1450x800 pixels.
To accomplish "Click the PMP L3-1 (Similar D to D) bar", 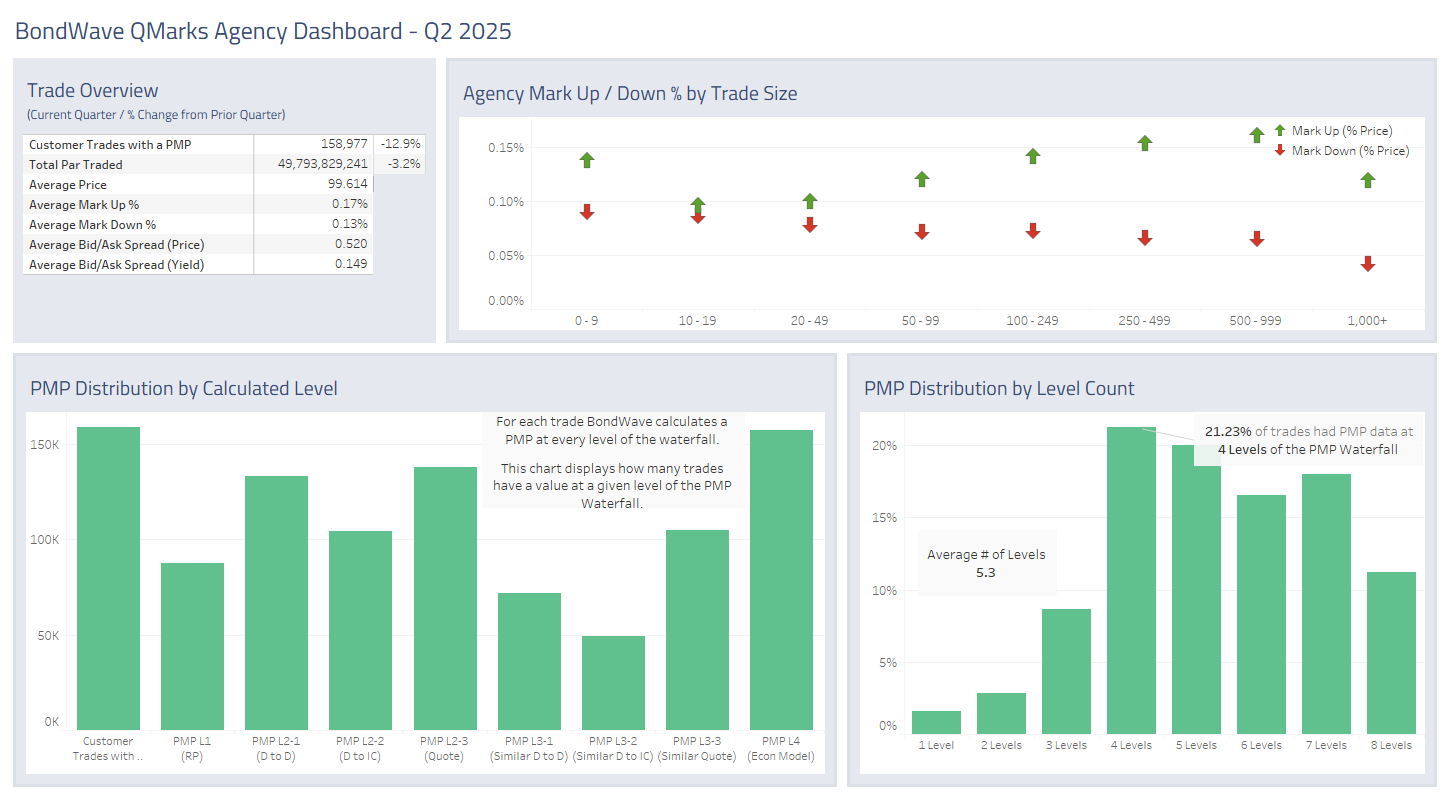I will coord(529,661).
